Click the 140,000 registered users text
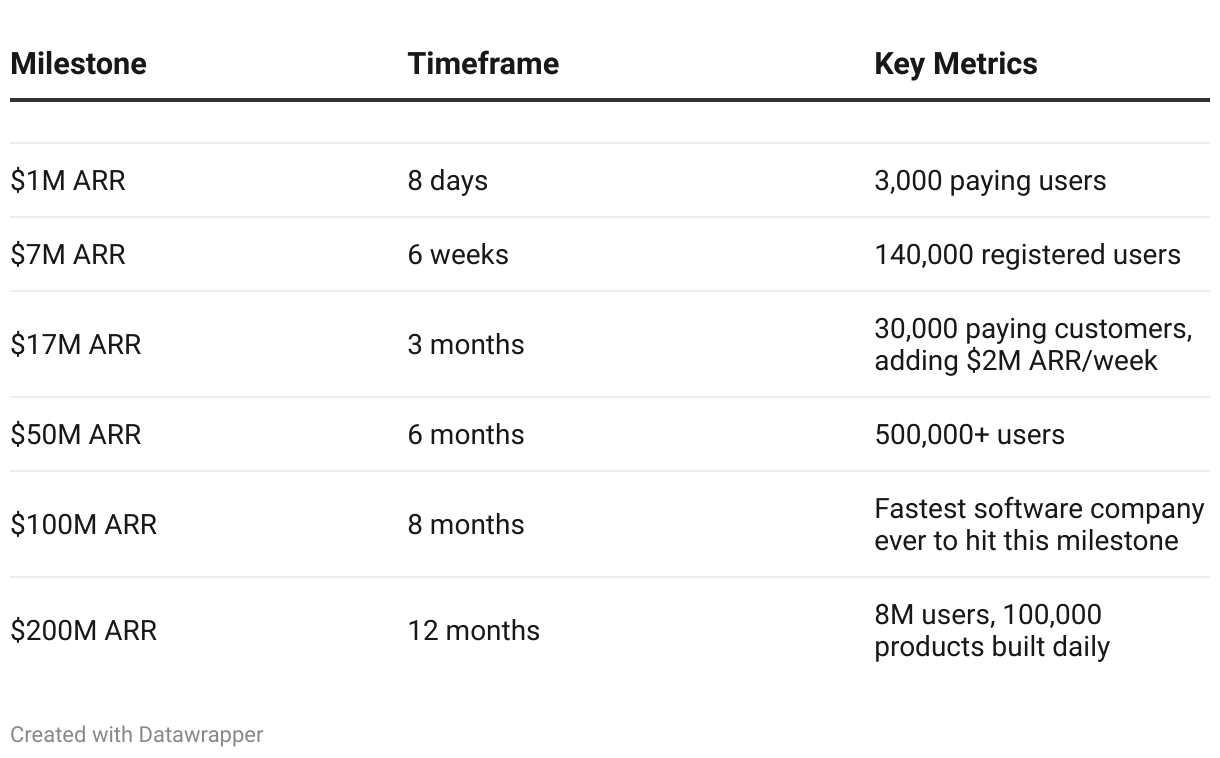This screenshot has width=1220, height=758. tap(1027, 255)
